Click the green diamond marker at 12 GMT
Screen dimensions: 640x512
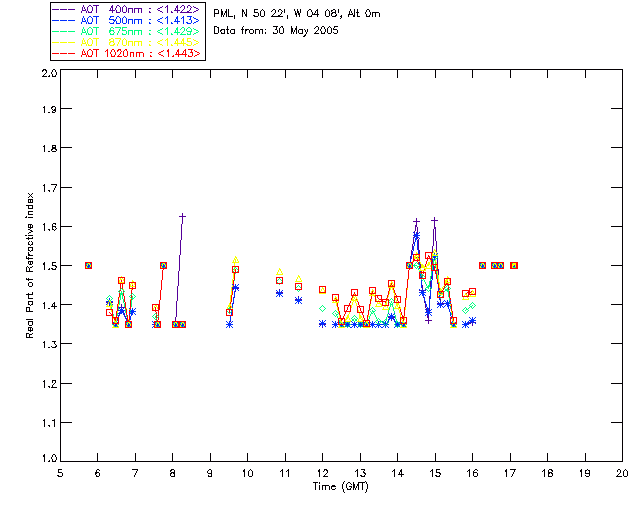pyautogui.click(x=322, y=308)
